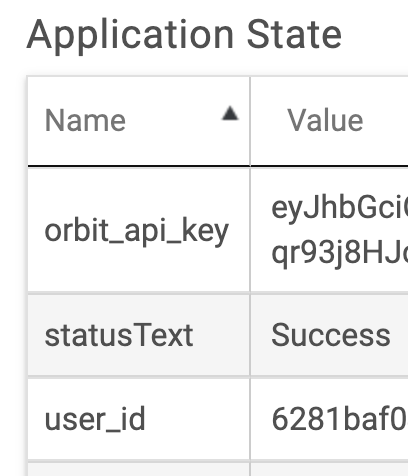Click the partially visible value cell below 6281baf0

329,469
